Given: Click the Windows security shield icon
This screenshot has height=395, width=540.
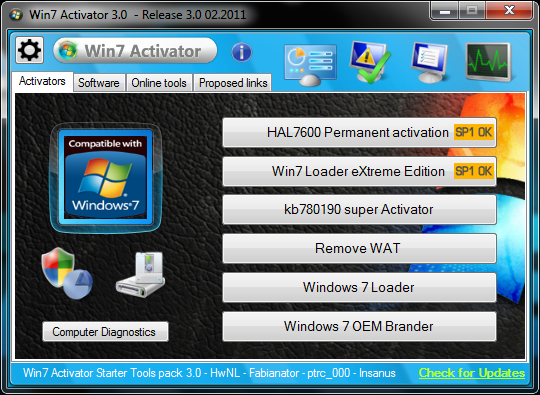Looking at the screenshot, I should coord(67,273).
